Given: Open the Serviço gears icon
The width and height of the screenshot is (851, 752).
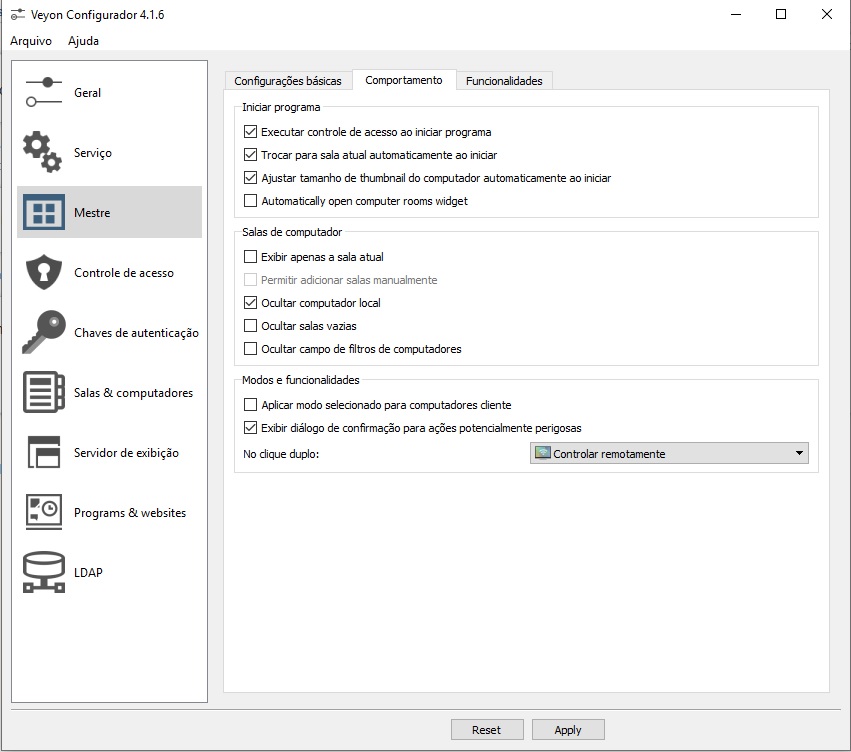Looking at the screenshot, I should point(43,152).
